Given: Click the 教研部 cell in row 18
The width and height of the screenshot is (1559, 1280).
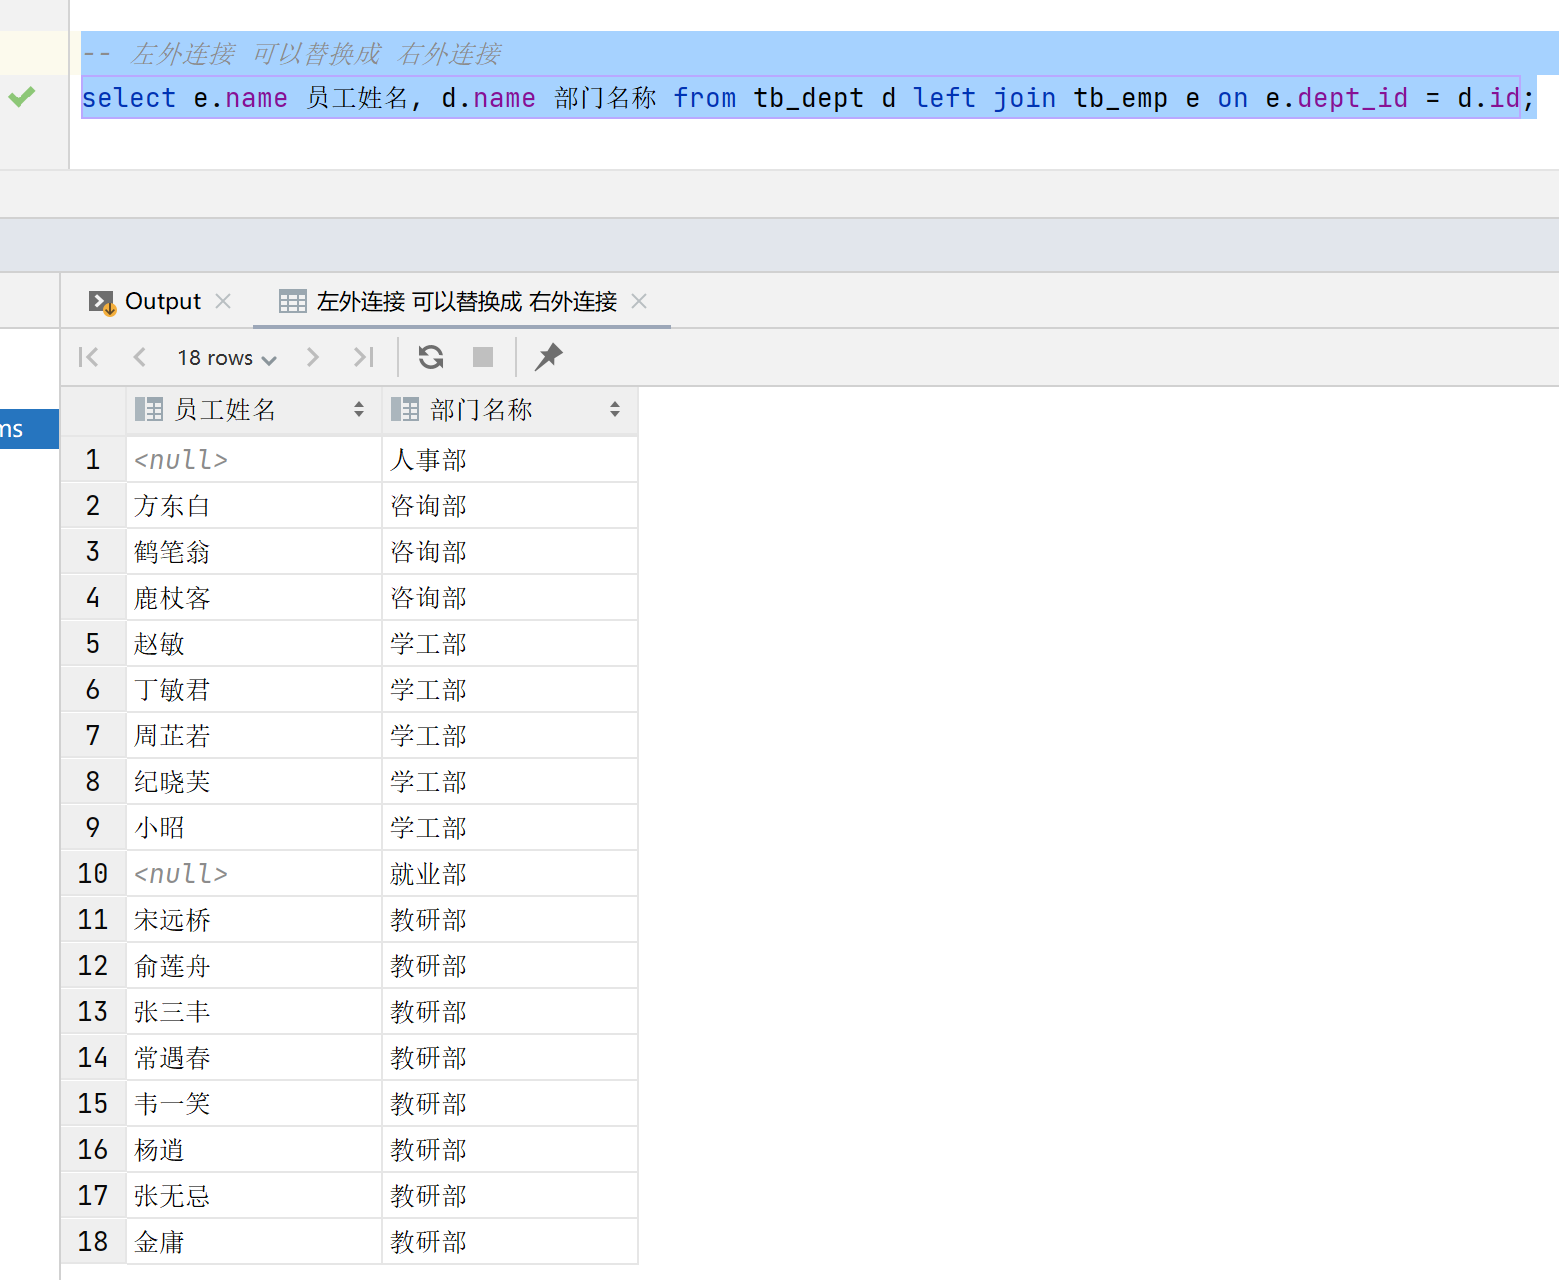Looking at the screenshot, I should [510, 1242].
